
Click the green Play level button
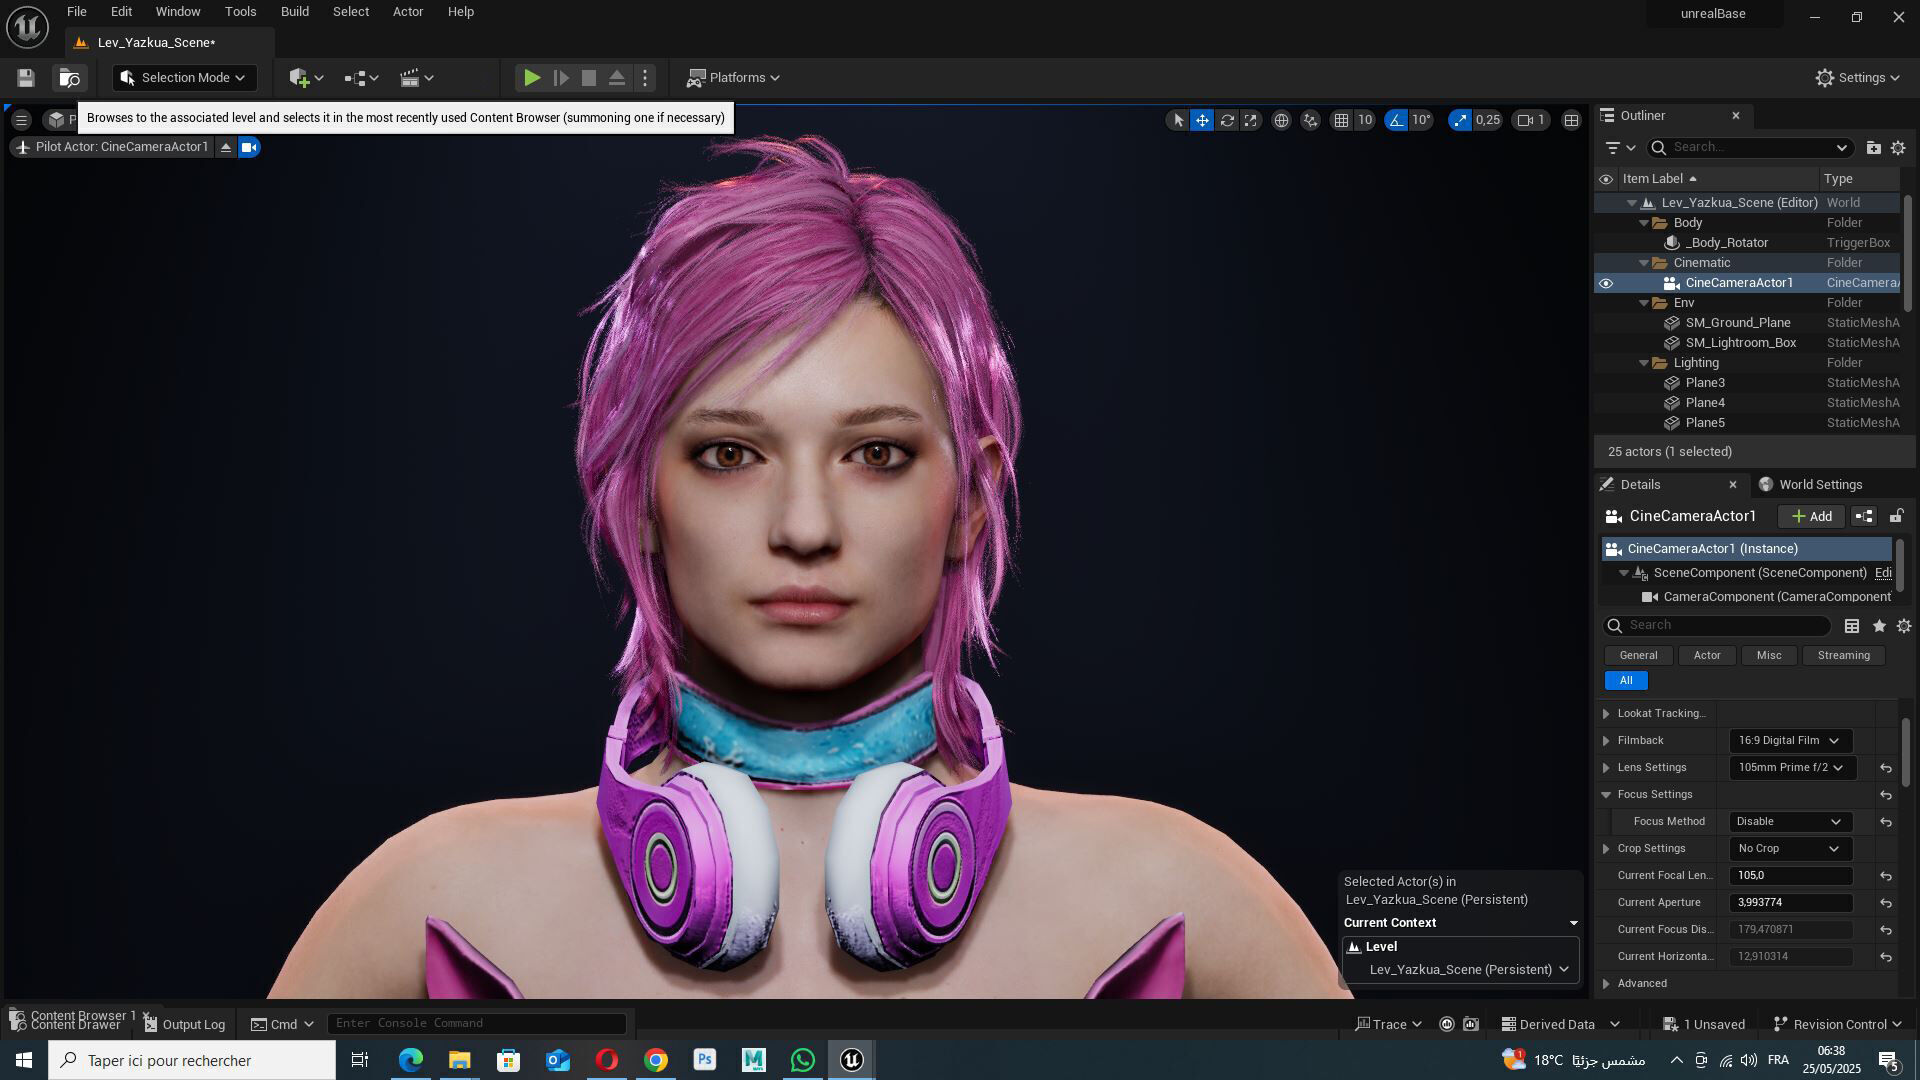pos(532,78)
